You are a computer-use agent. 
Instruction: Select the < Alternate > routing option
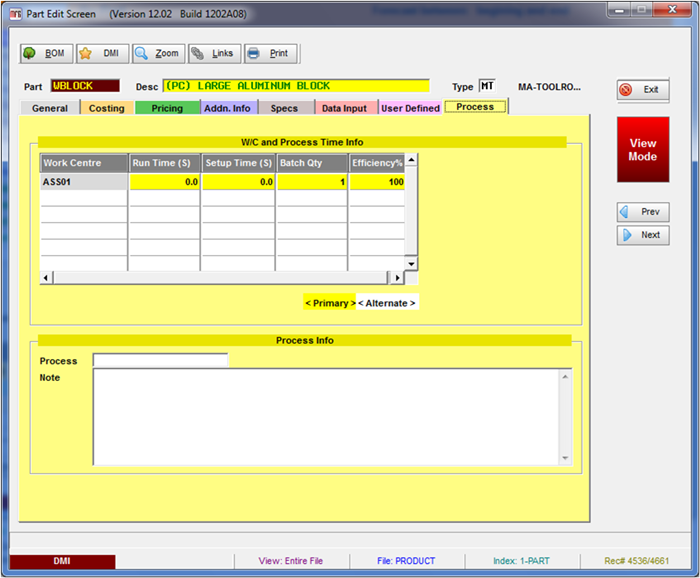387,303
